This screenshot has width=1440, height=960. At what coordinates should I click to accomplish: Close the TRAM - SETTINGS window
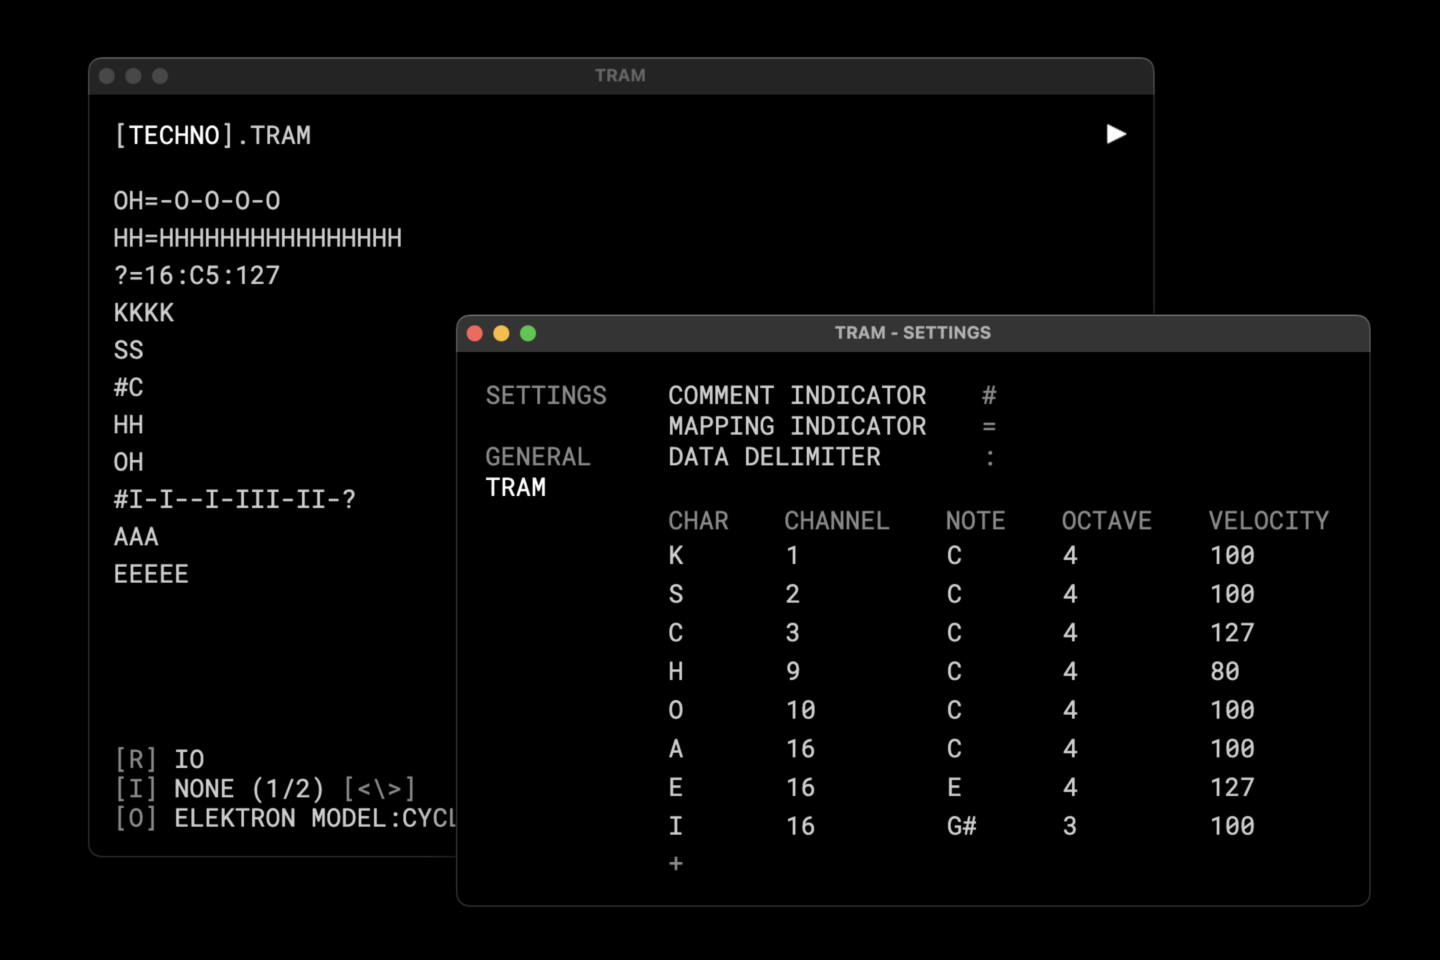pos(475,333)
